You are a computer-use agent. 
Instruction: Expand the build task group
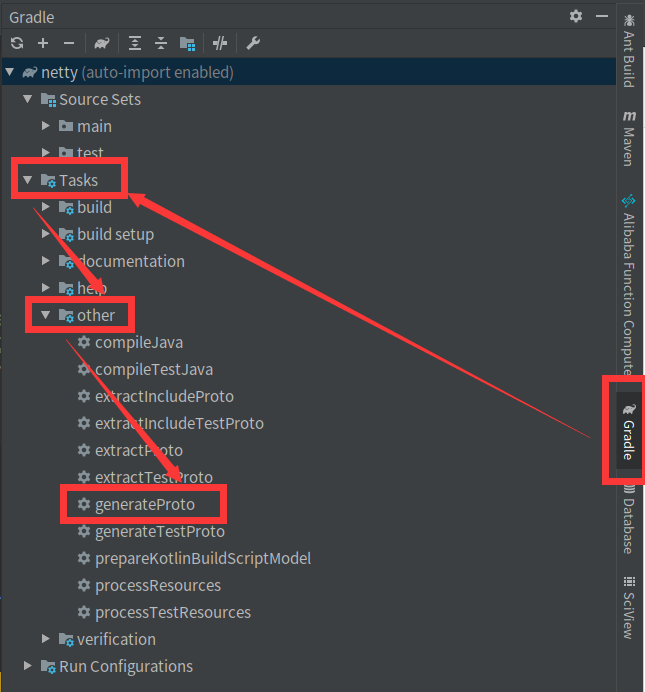coord(45,207)
